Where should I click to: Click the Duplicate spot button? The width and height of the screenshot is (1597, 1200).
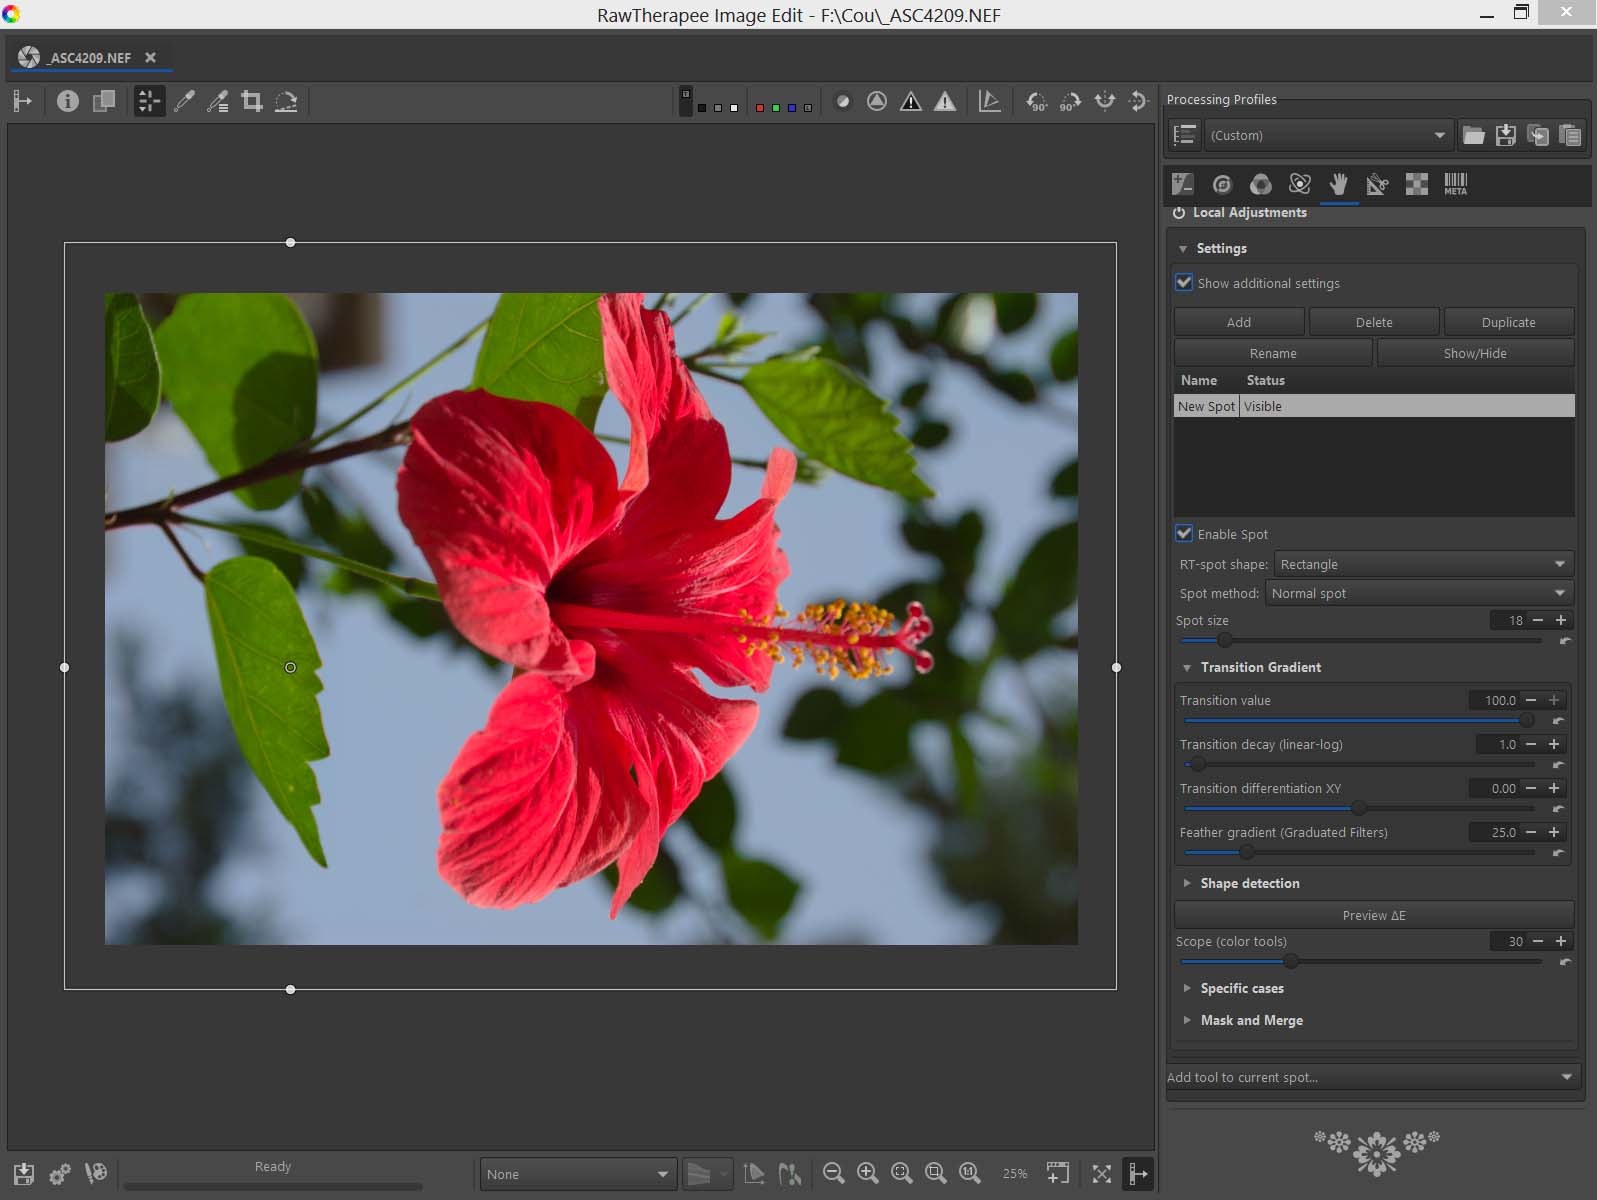1507,322
